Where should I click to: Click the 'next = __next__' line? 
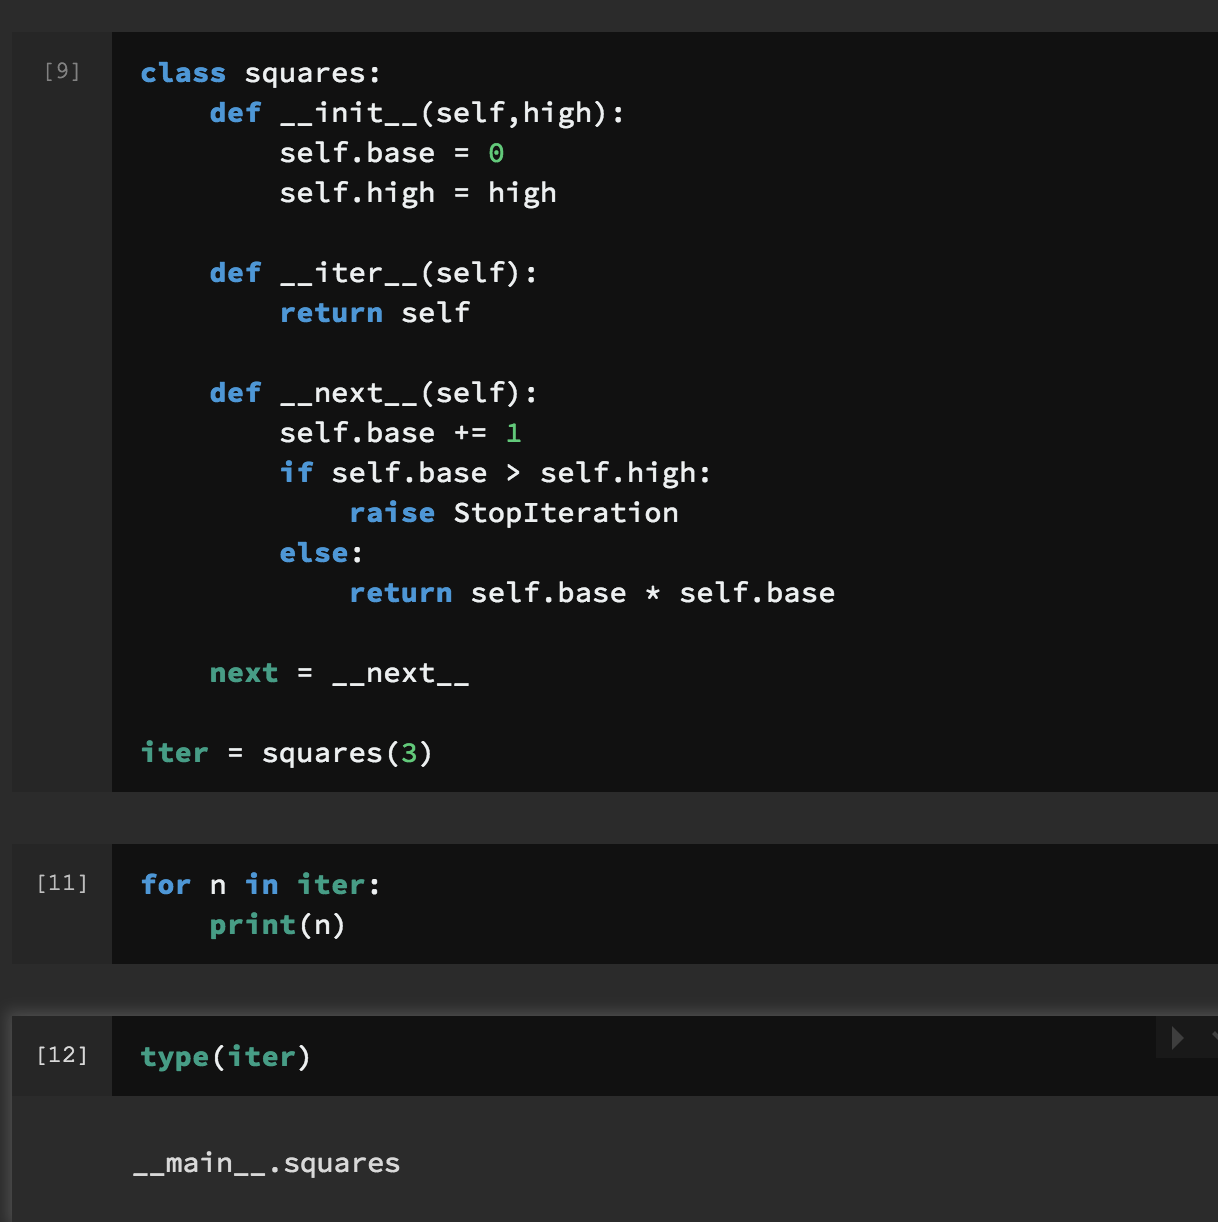(340, 673)
